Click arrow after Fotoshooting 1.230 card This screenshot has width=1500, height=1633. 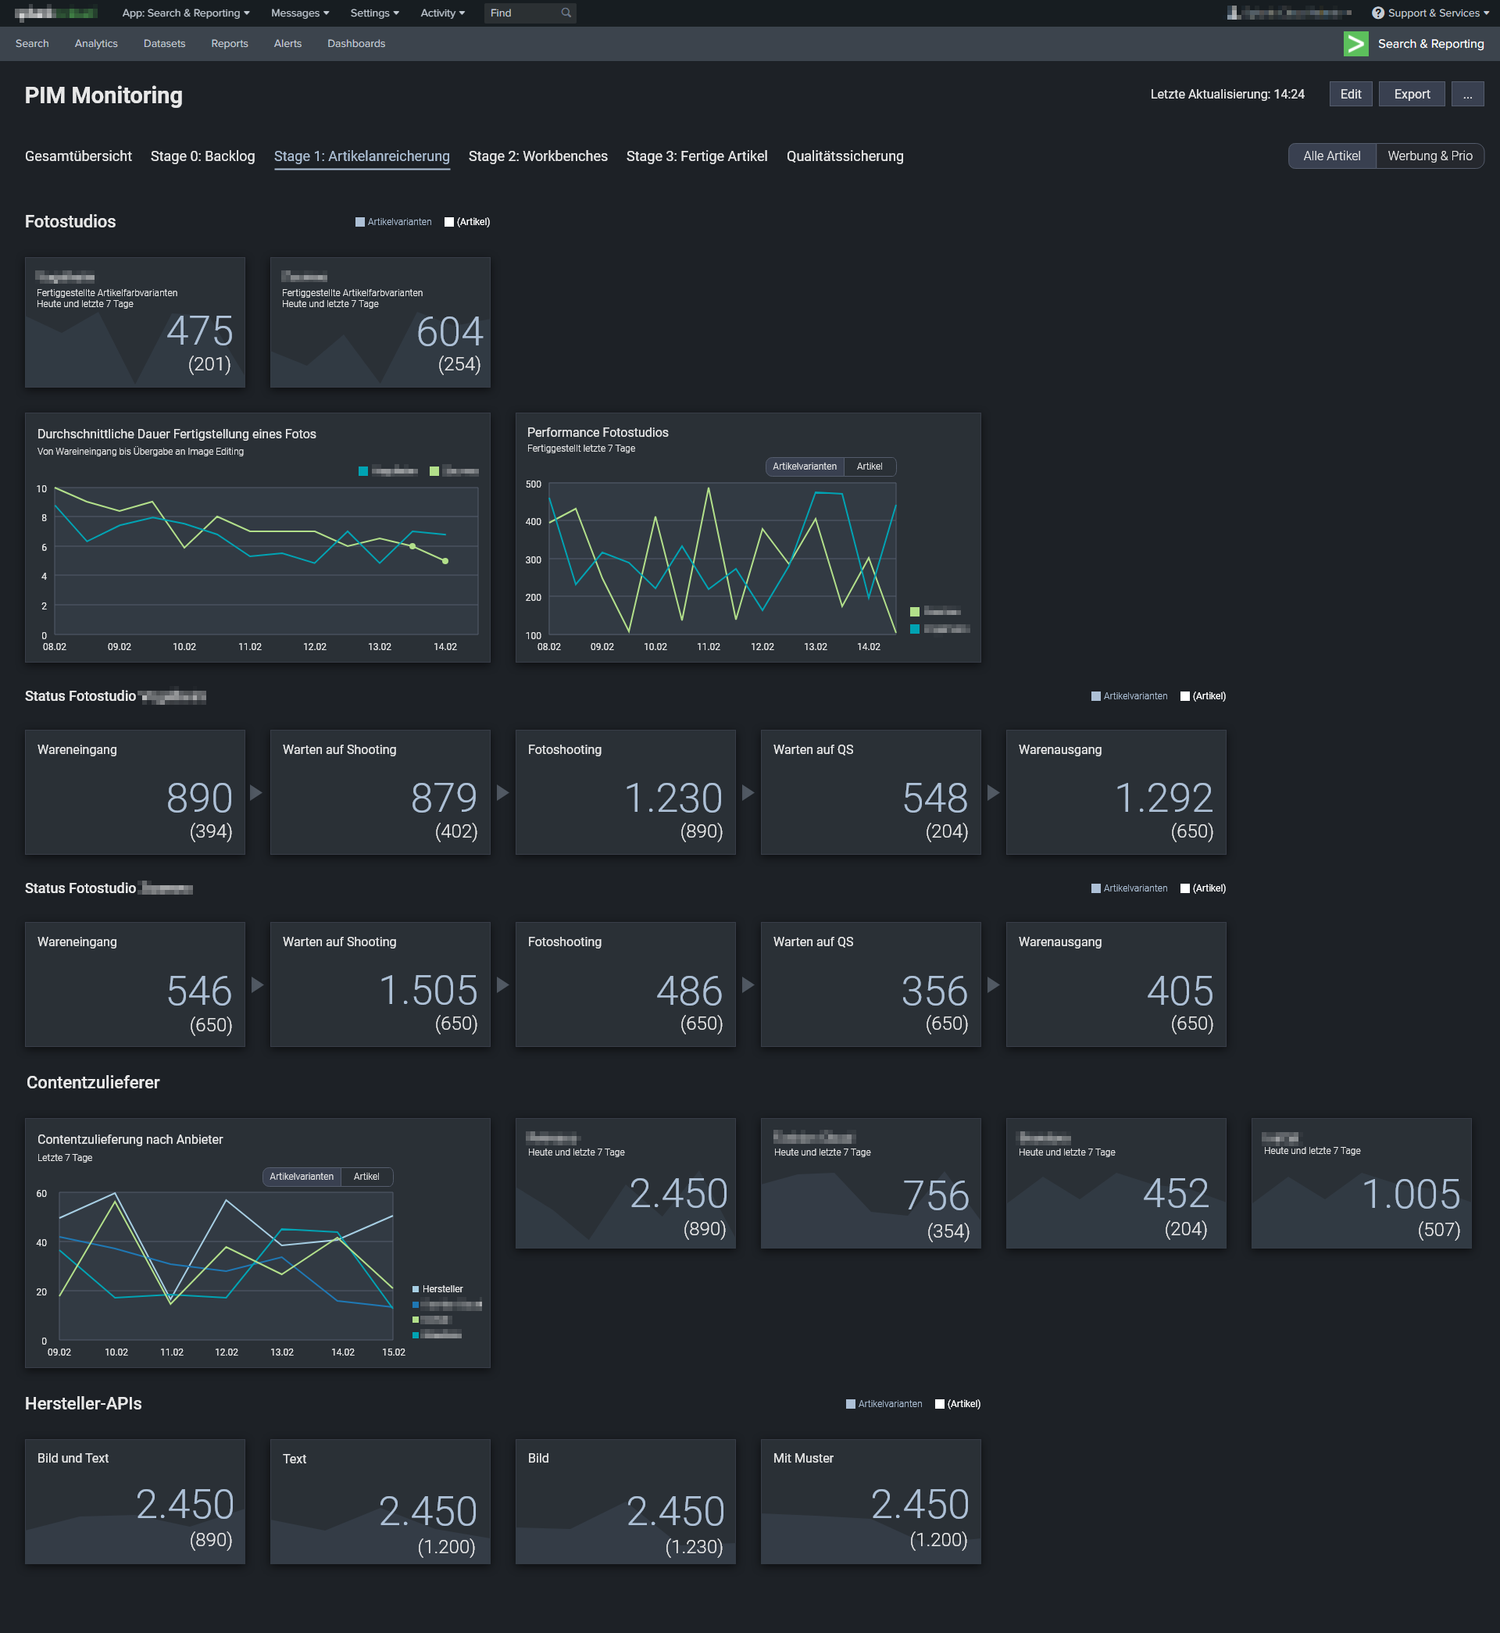(747, 792)
